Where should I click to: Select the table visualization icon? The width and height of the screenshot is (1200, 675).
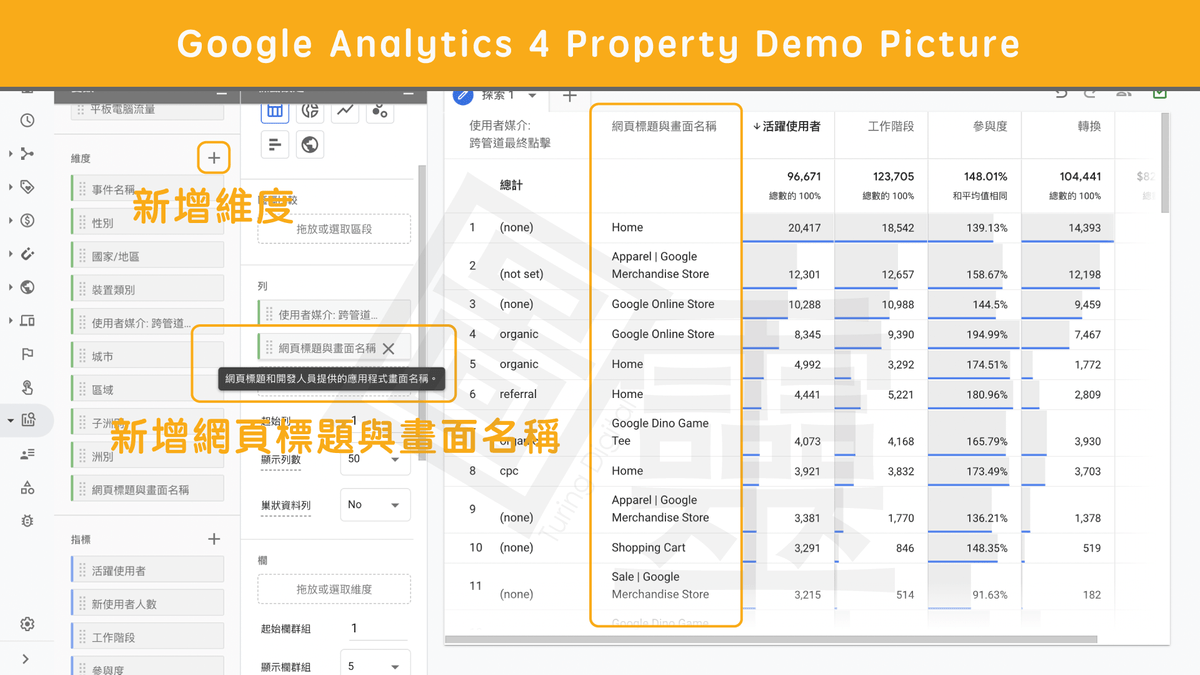point(275,111)
